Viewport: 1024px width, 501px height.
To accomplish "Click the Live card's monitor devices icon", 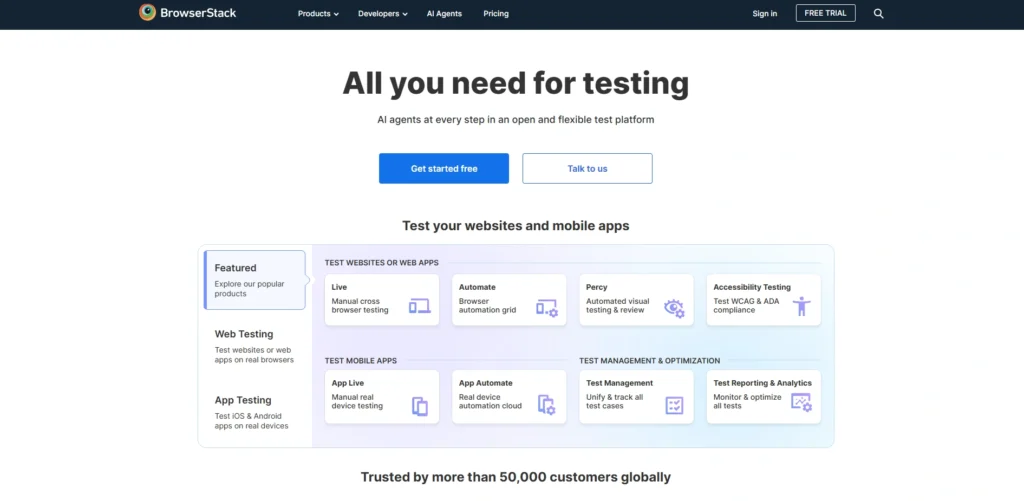I will pos(419,306).
